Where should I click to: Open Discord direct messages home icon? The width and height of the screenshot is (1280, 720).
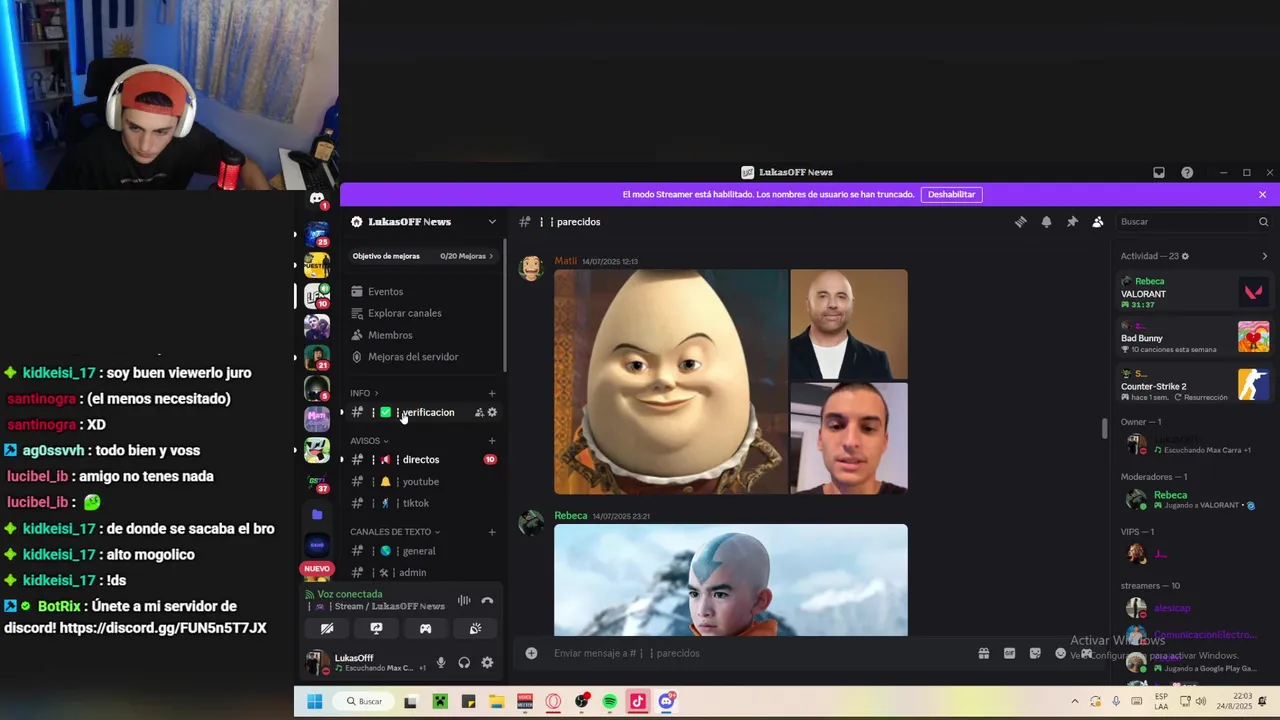pos(317,199)
